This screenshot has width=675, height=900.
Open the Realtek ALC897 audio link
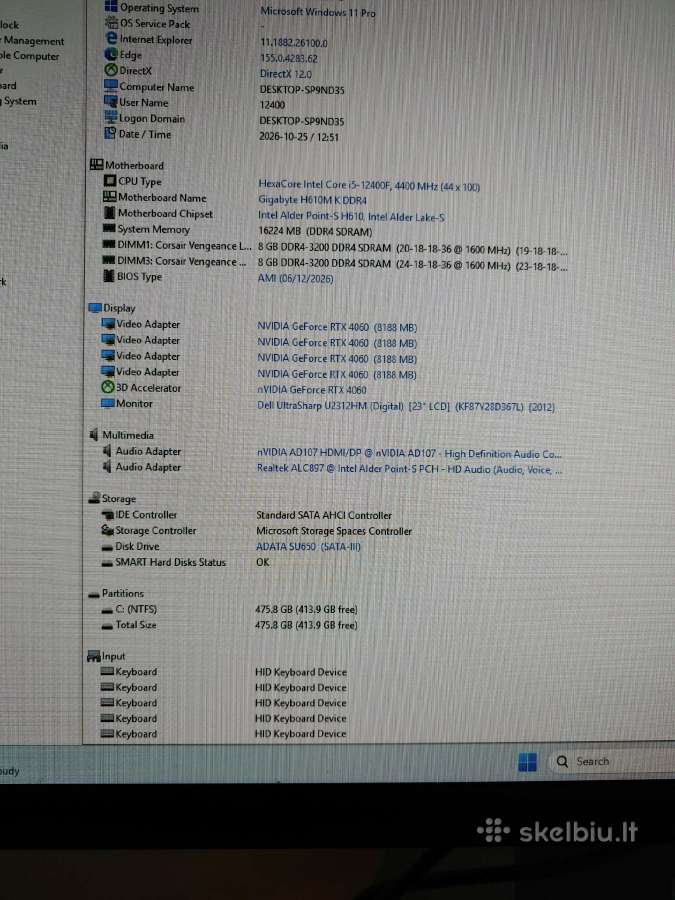[409, 469]
